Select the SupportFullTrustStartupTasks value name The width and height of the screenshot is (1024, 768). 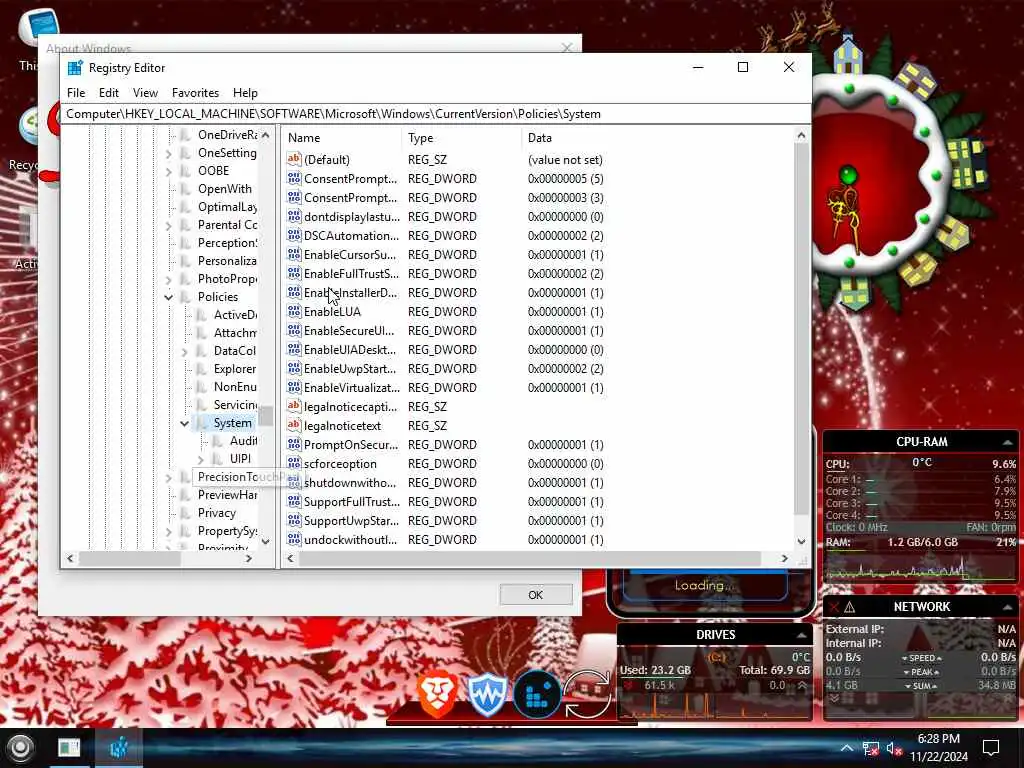352,502
